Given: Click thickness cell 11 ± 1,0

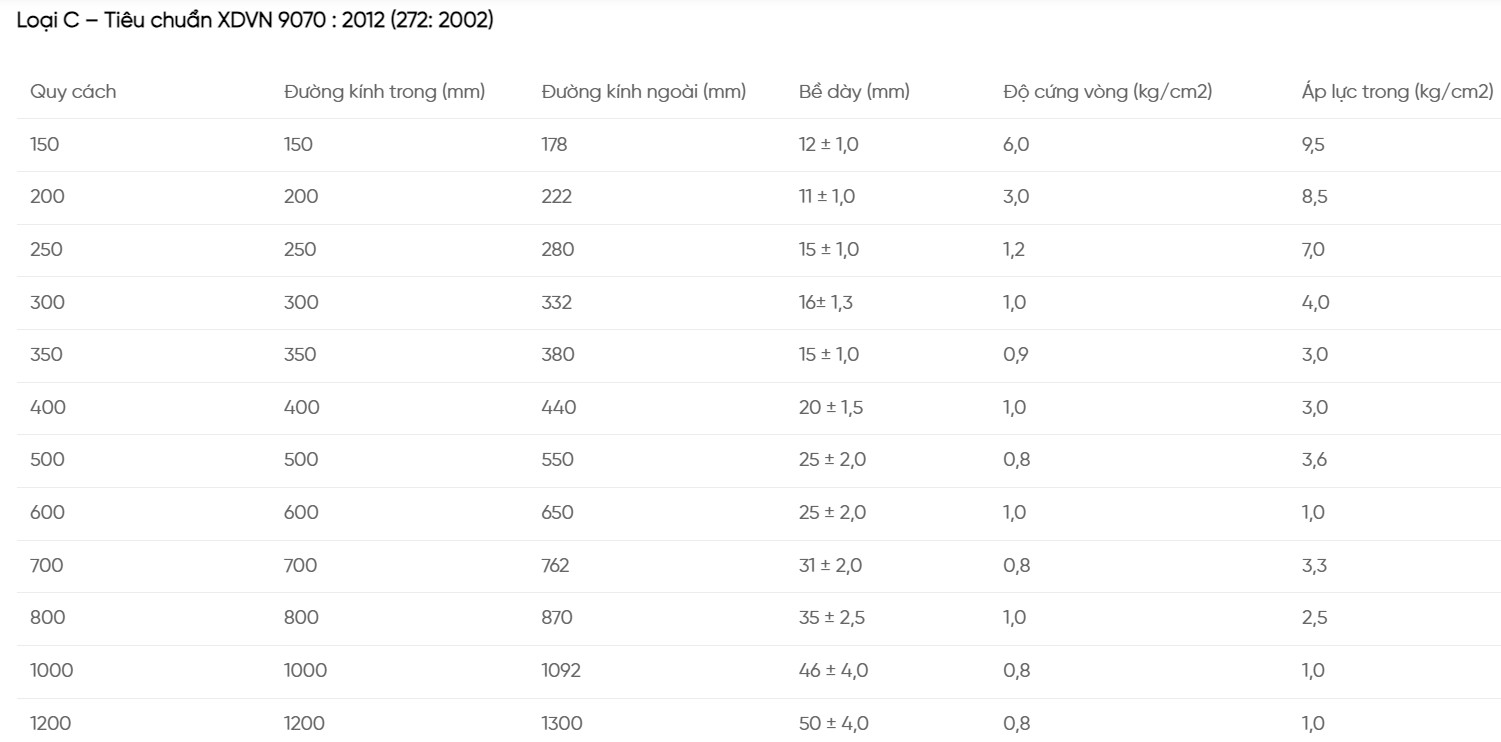Looking at the screenshot, I should coord(827,197).
